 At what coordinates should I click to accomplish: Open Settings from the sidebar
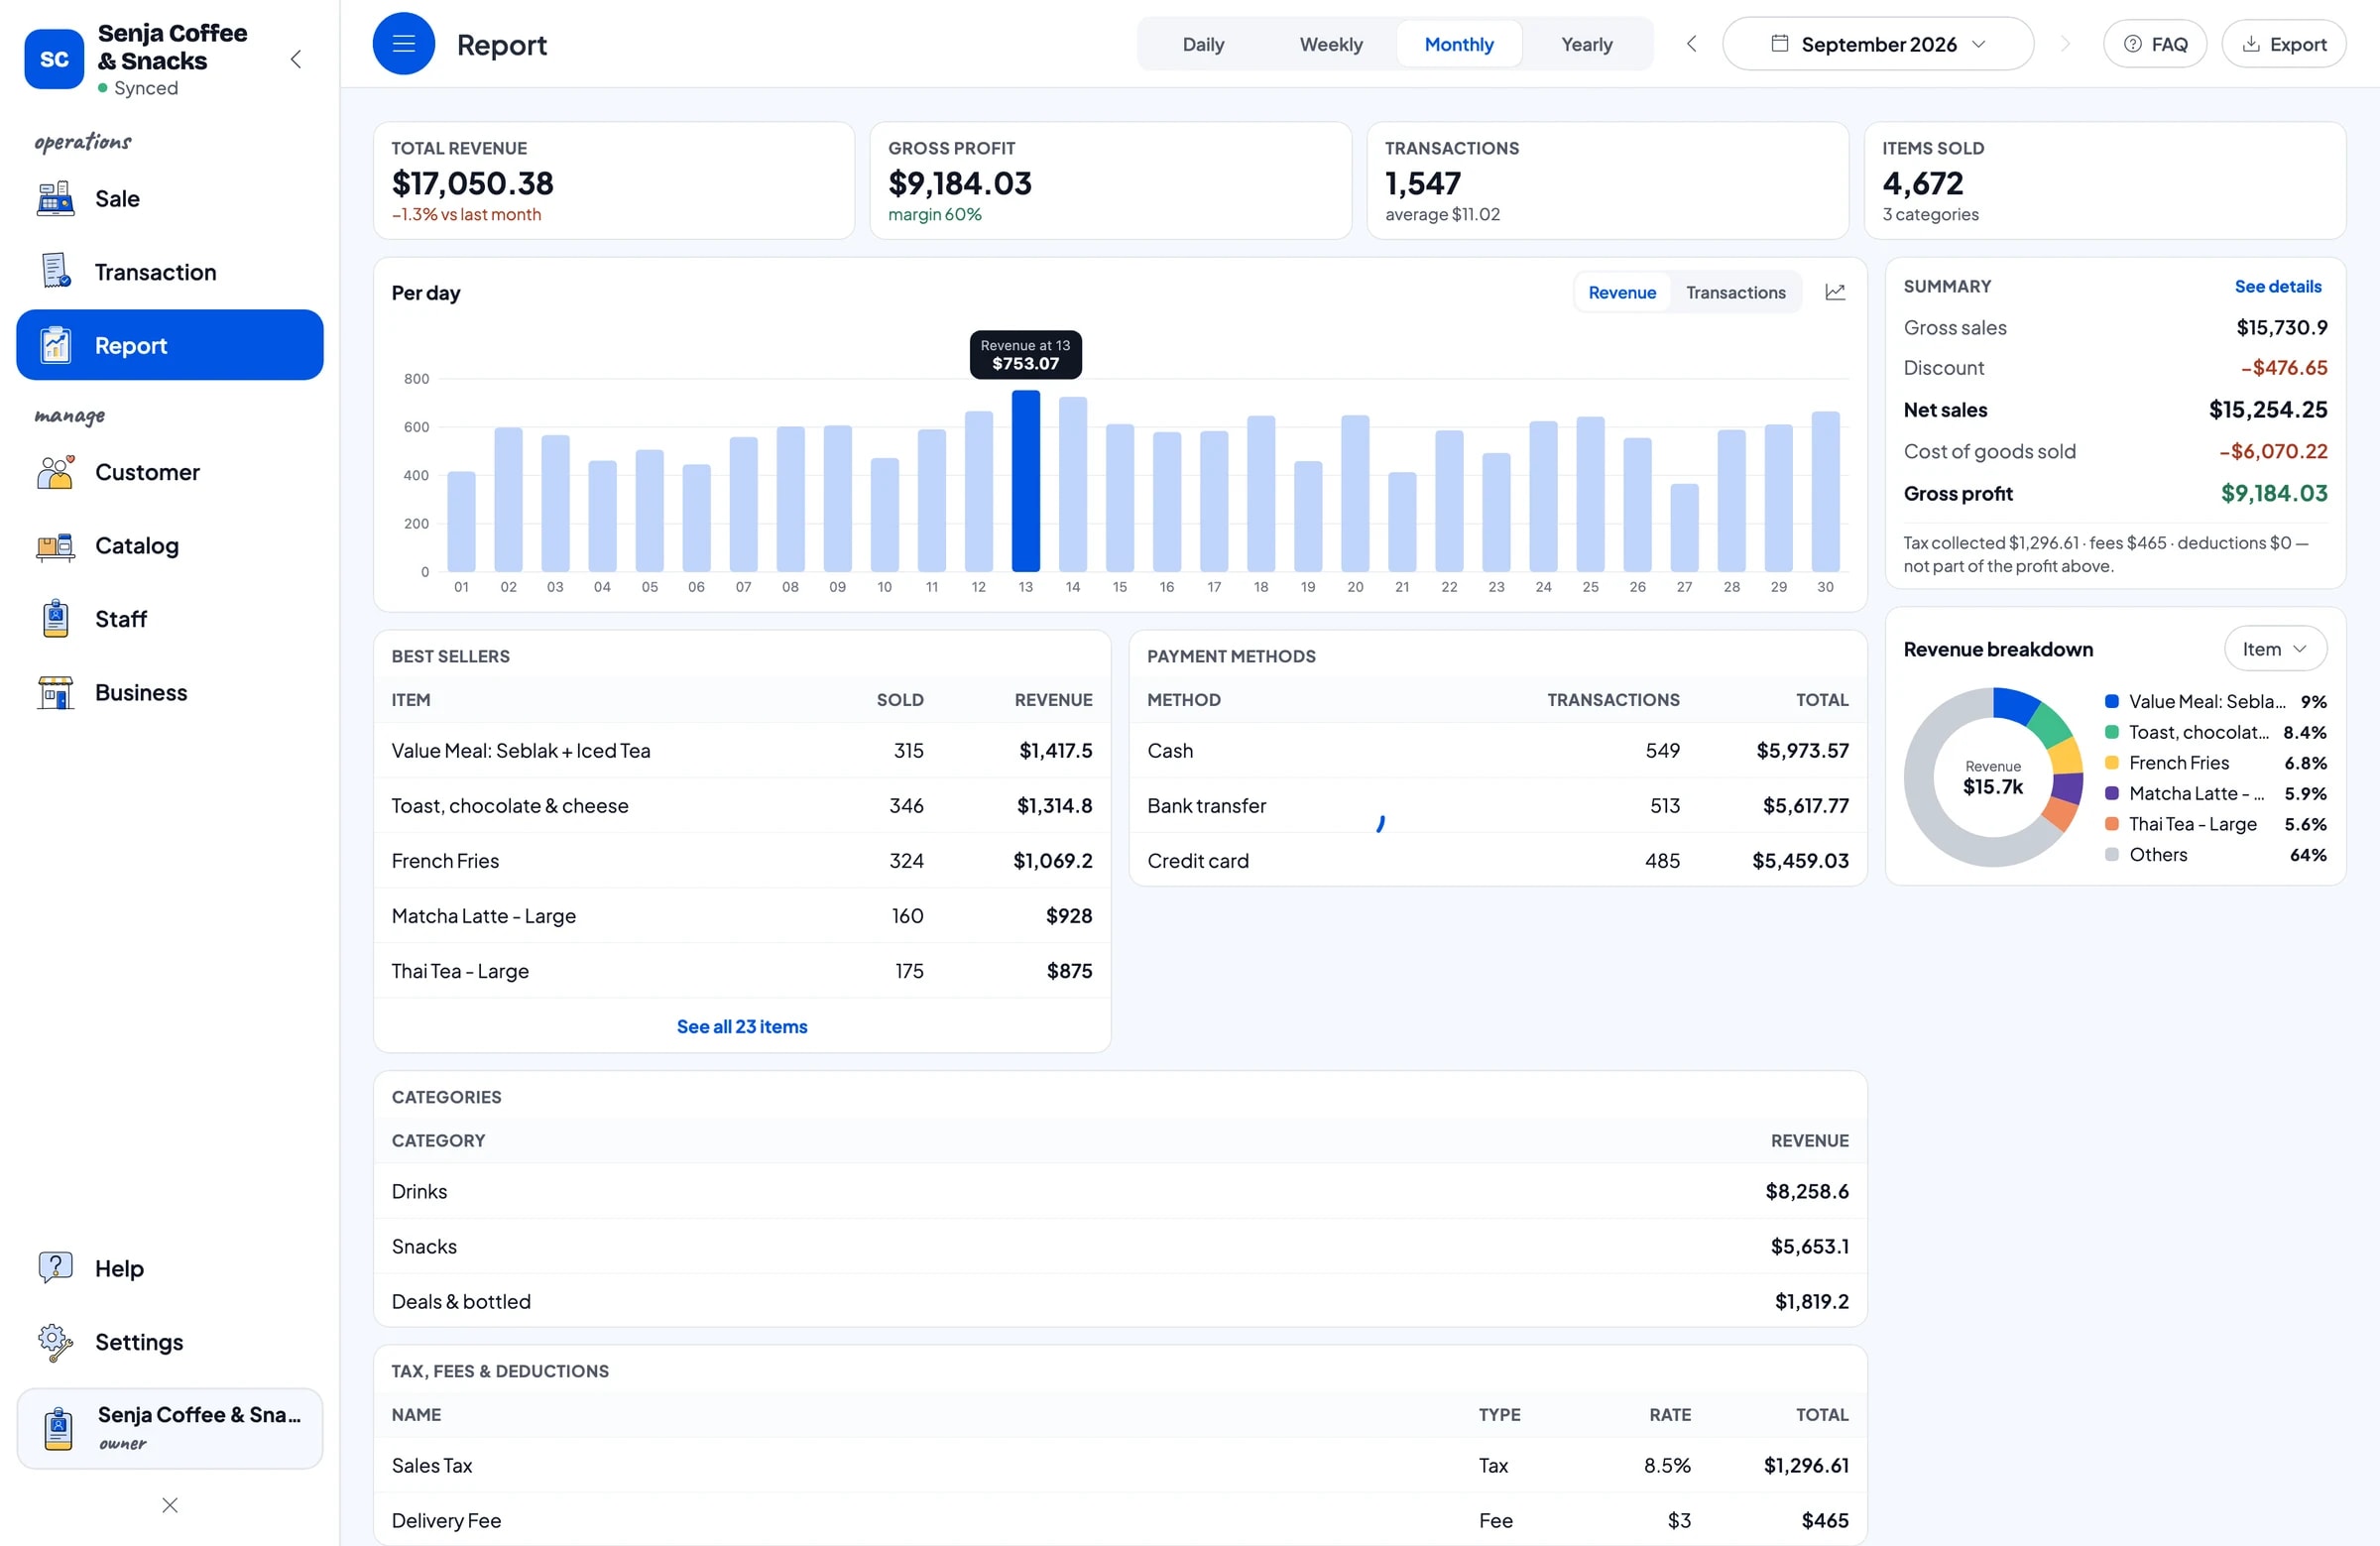pyautogui.click(x=170, y=1342)
